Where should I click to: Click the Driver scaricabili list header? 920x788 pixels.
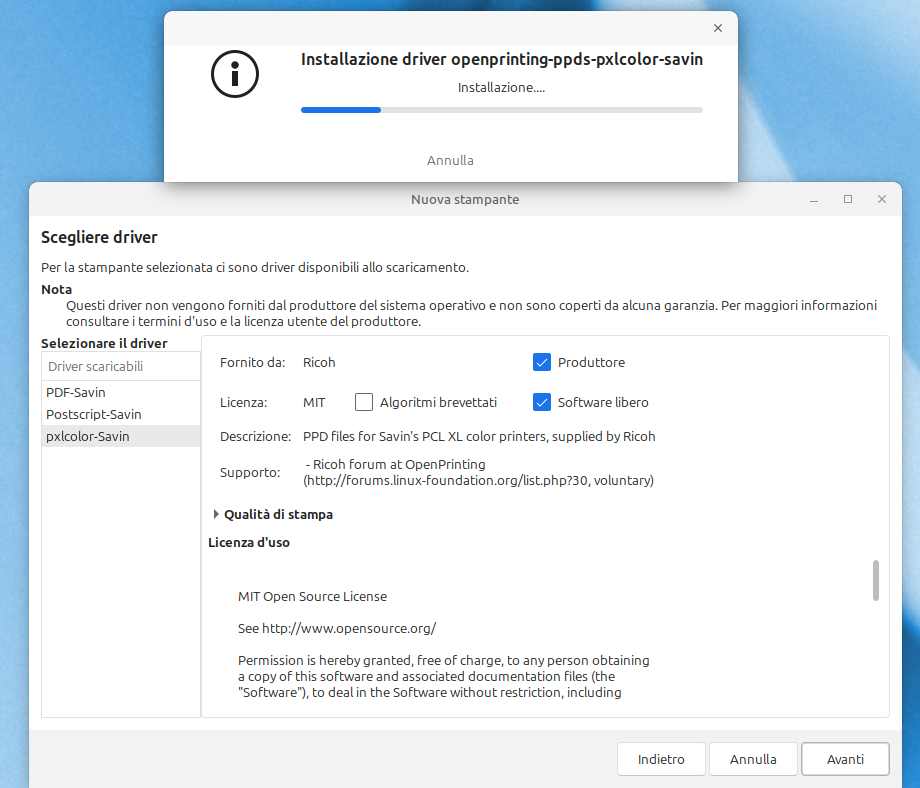(x=121, y=366)
